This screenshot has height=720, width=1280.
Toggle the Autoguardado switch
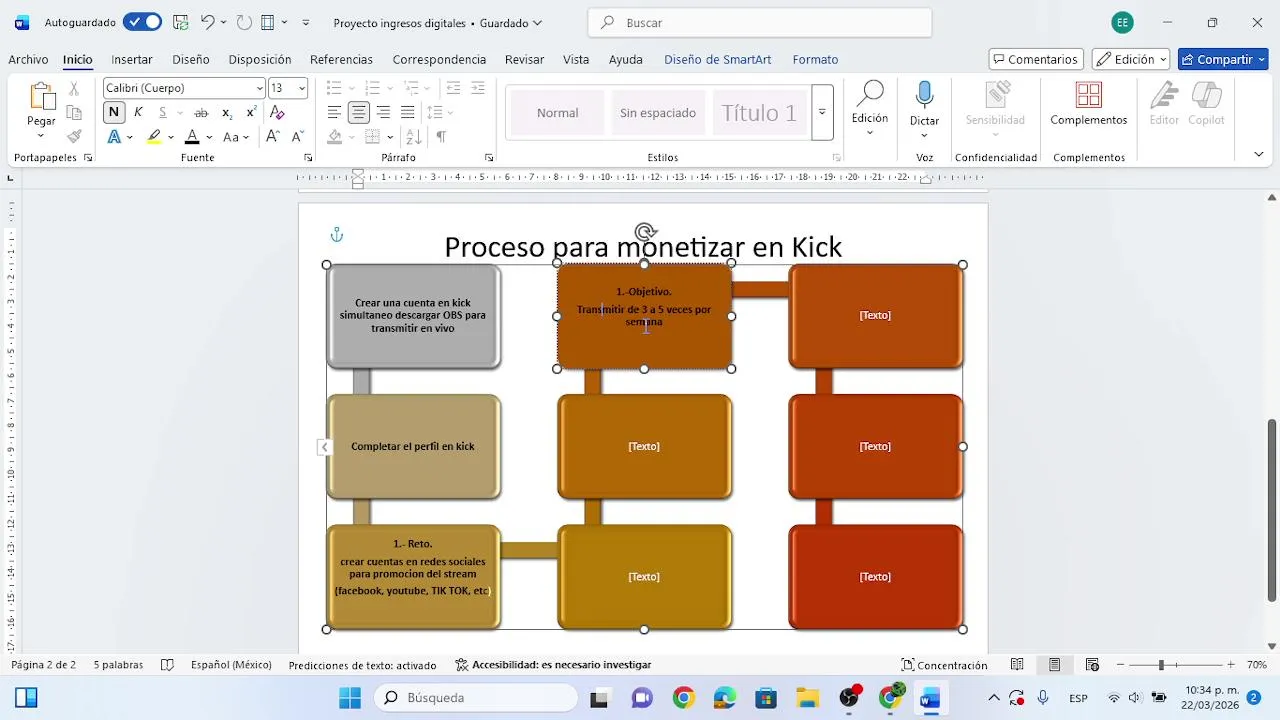click(142, 22)
